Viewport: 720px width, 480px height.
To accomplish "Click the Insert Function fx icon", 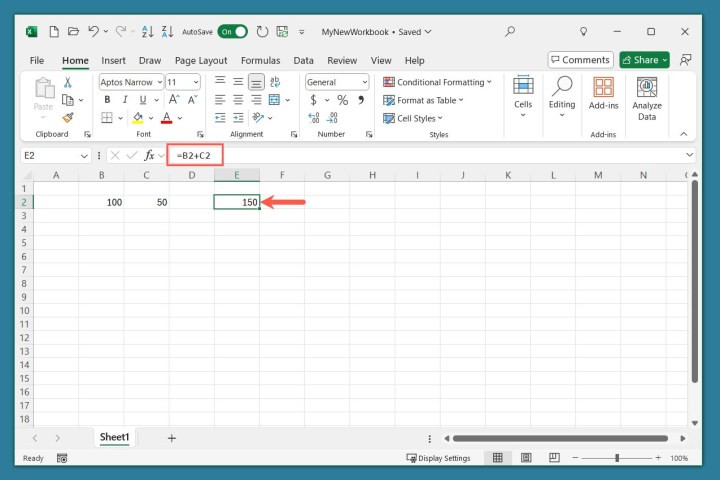I will point(150,155).
